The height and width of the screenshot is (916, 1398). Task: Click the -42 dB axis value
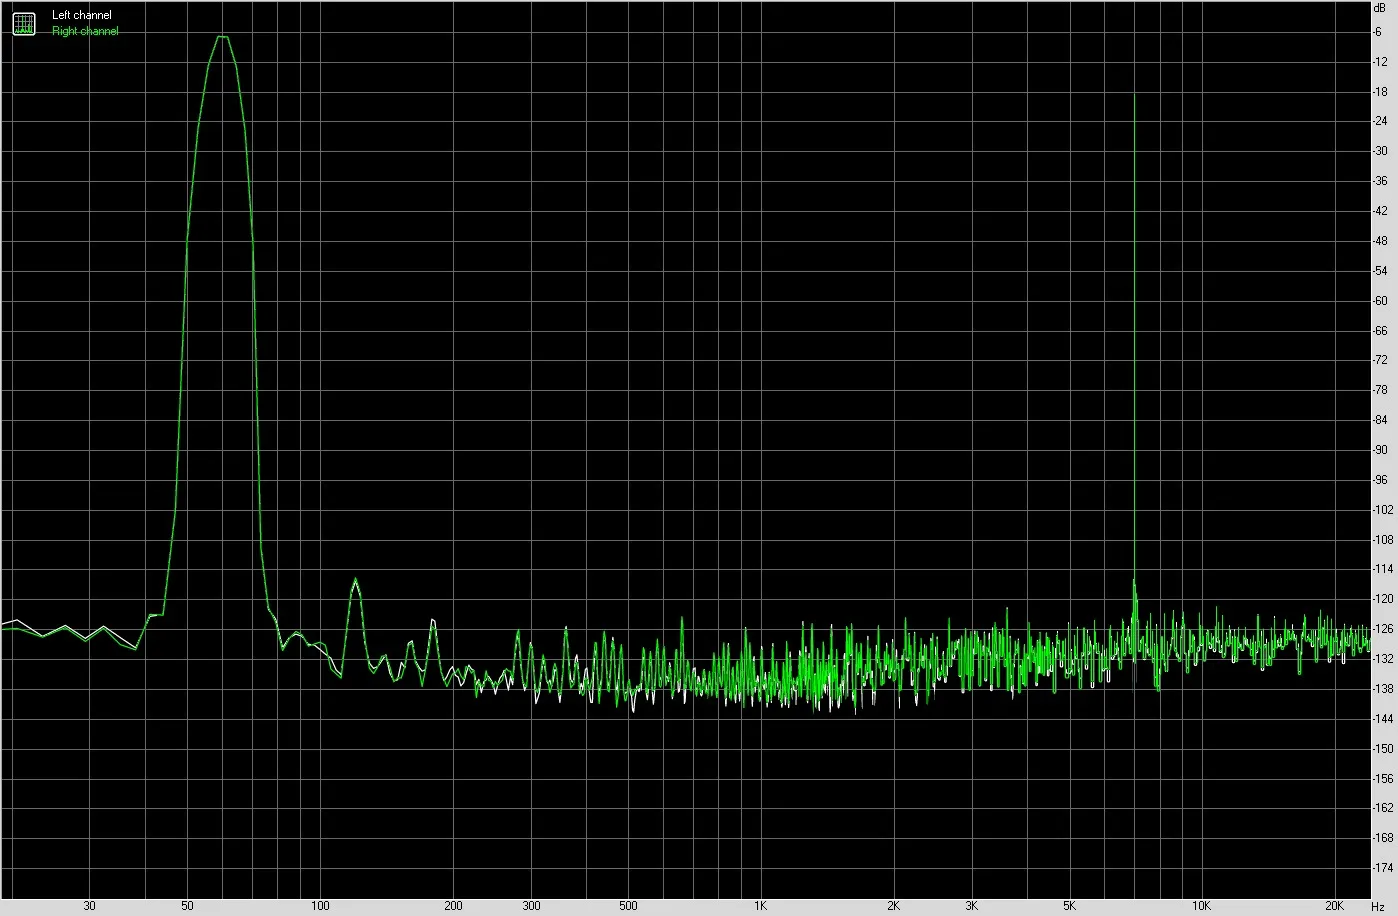(x=1380, y=211)
